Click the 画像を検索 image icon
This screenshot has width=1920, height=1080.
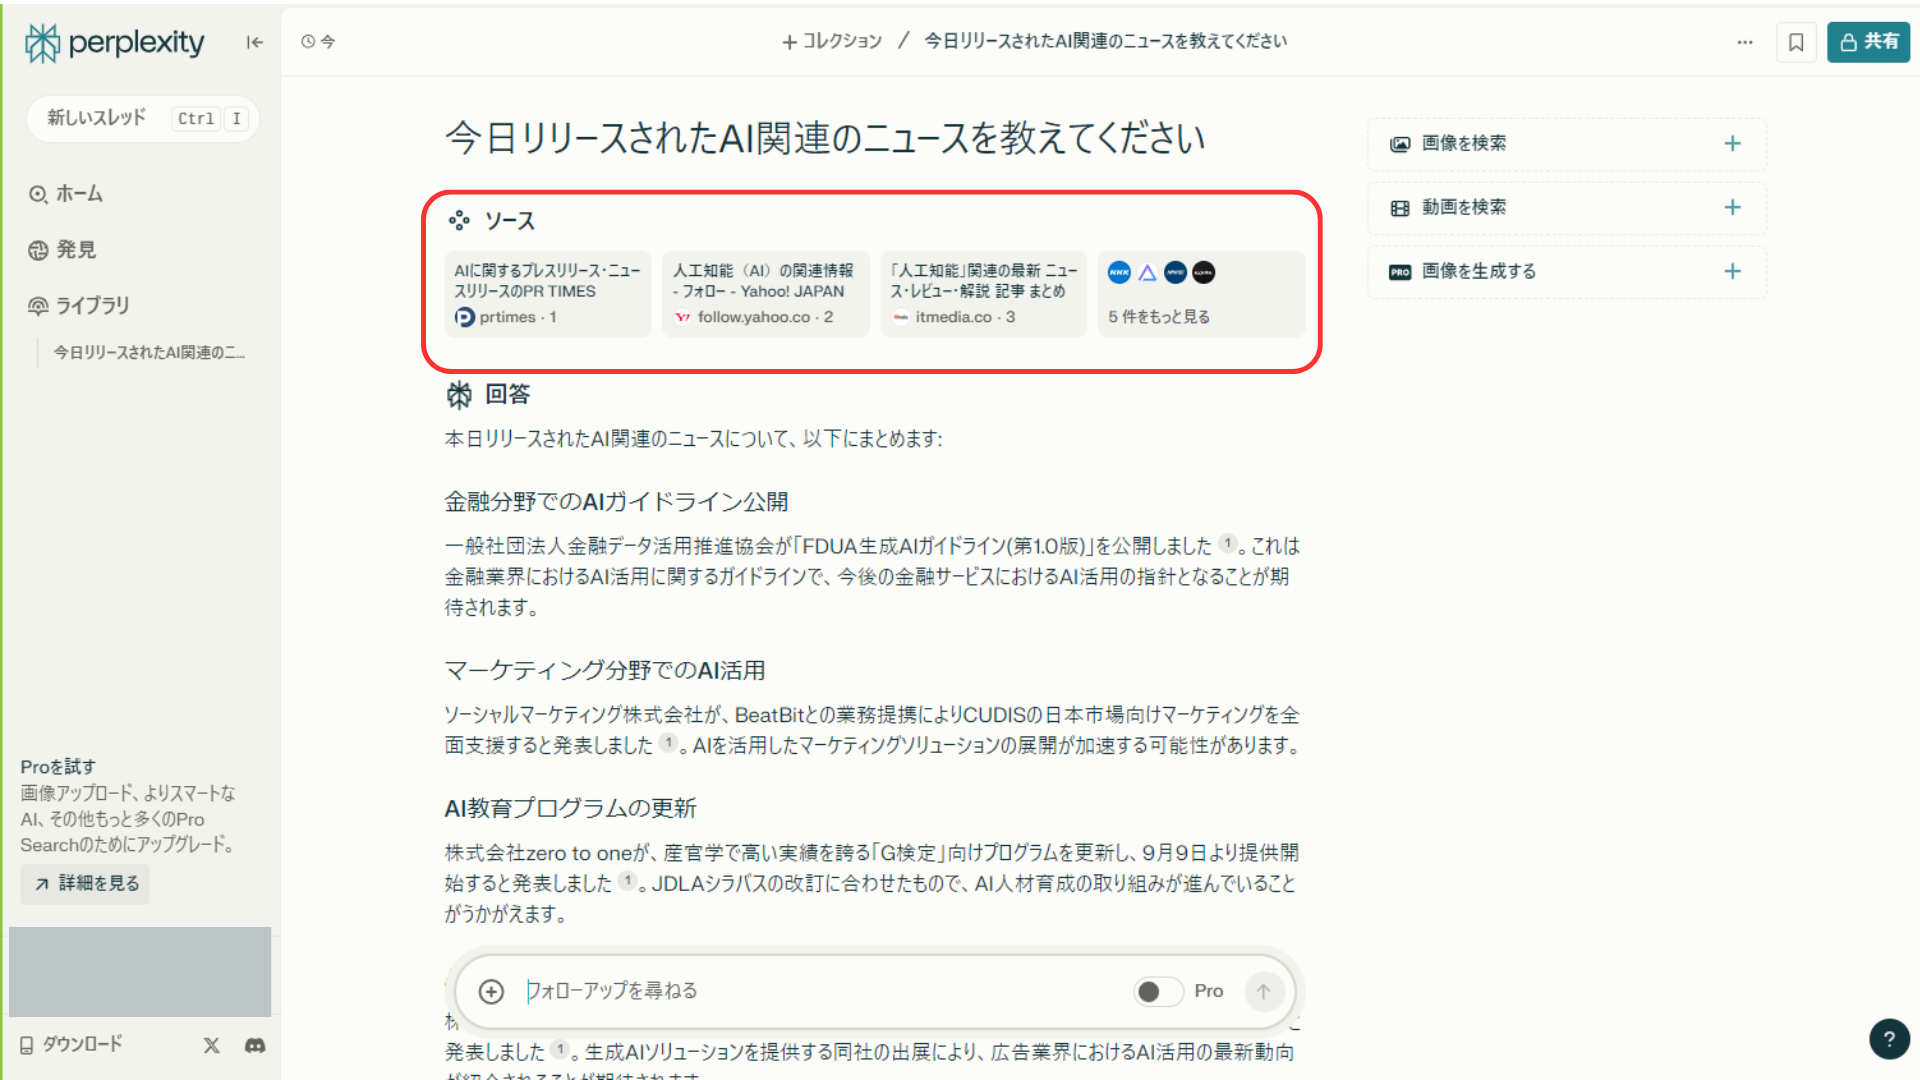point(1400,144)
